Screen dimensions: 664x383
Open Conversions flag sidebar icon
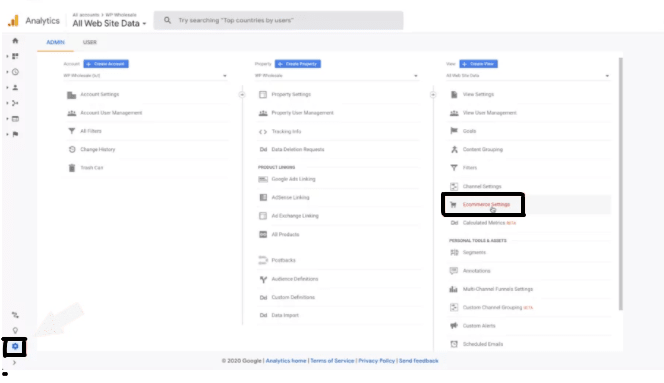pyautogui.click(x=15, y=134)
